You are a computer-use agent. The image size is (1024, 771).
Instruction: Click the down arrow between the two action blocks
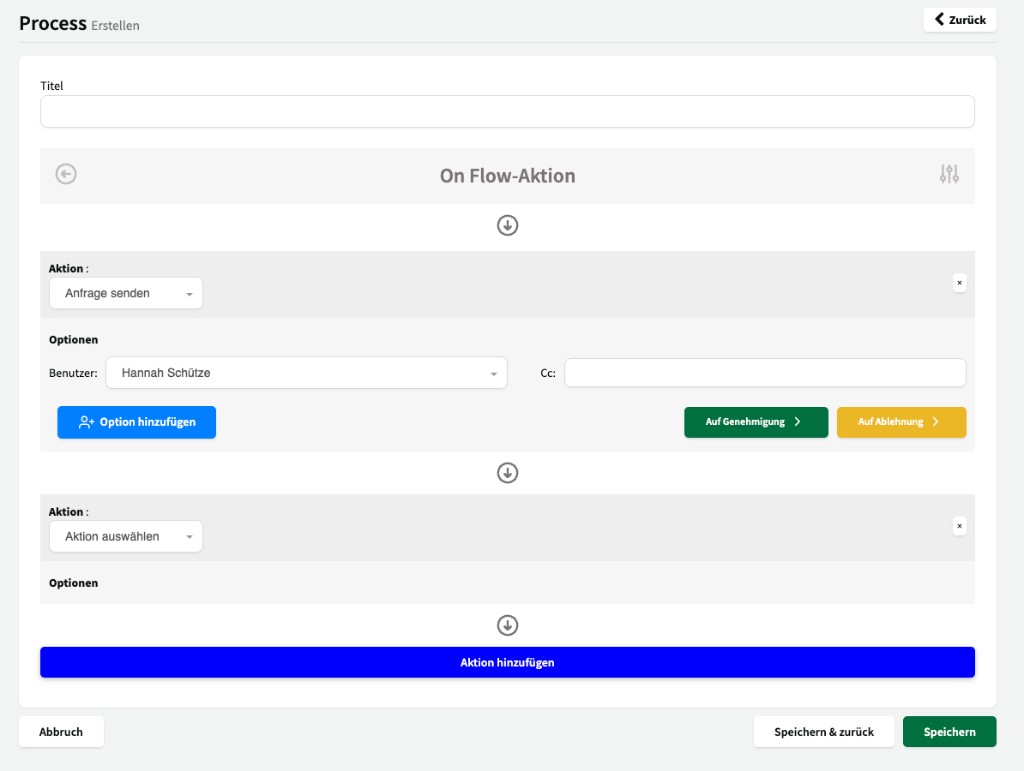[507, 473]
